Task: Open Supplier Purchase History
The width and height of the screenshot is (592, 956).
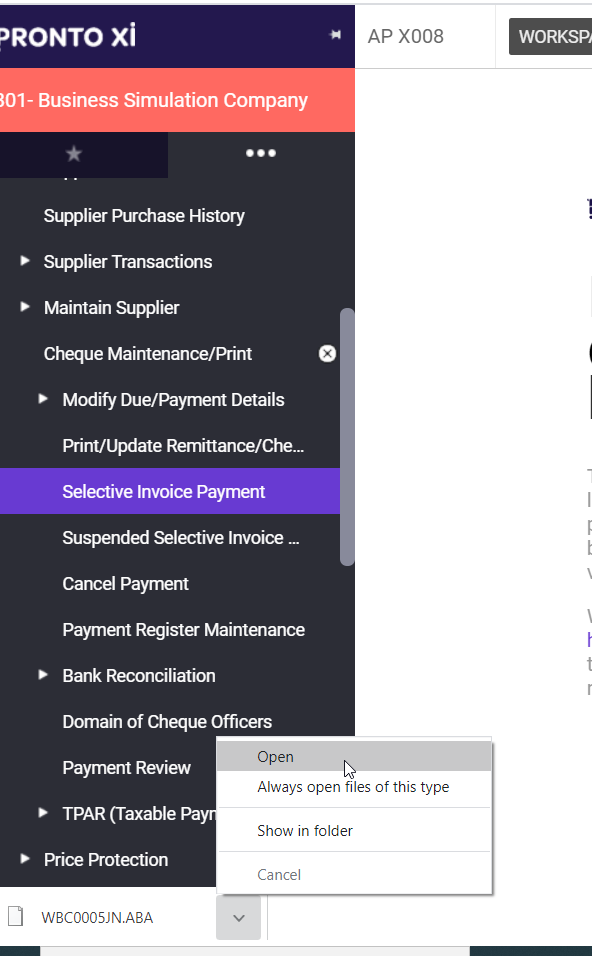Action: tap(144, 216)
